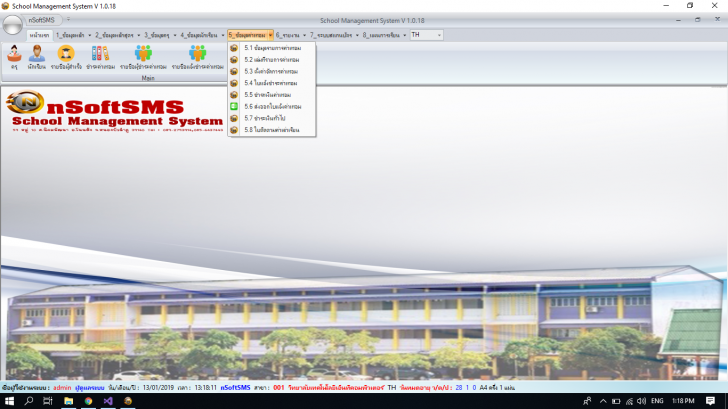Click the highlighted 5_ menu tab

(247, 35)
